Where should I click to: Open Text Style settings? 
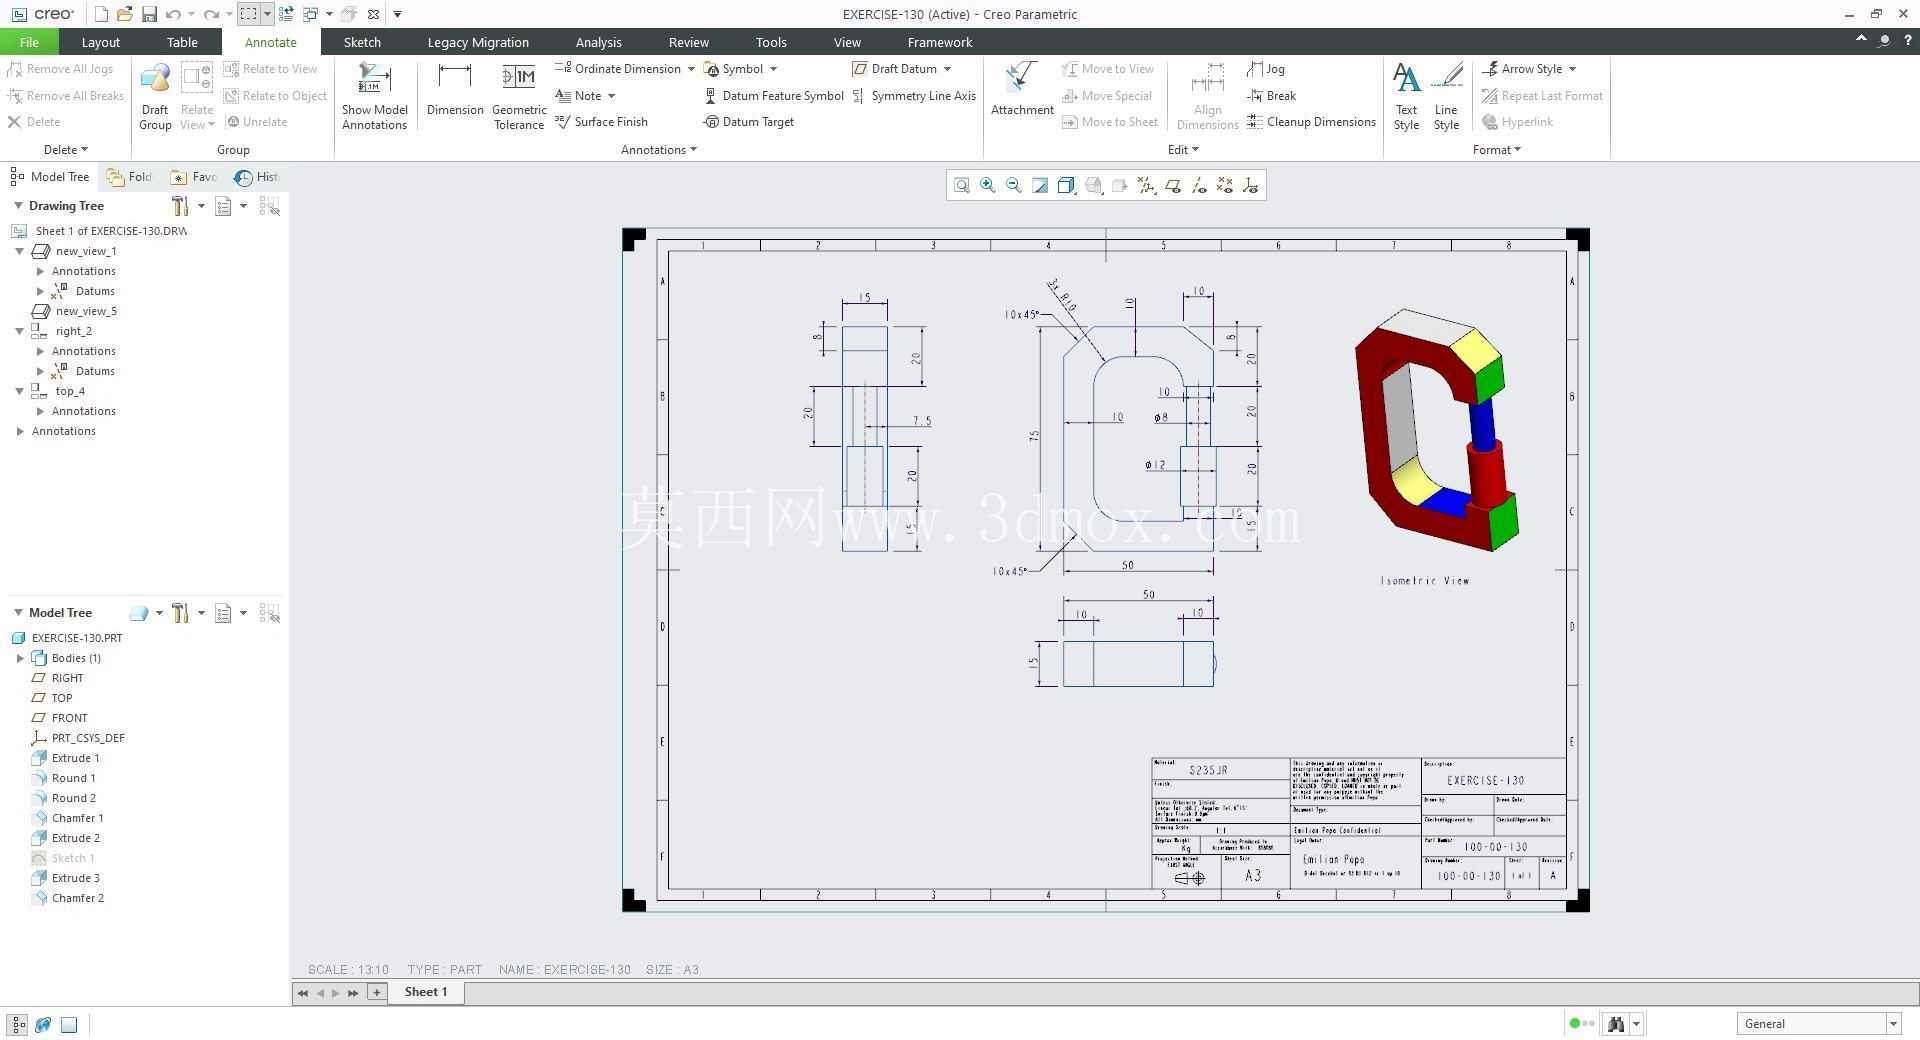coord(1406,96)
